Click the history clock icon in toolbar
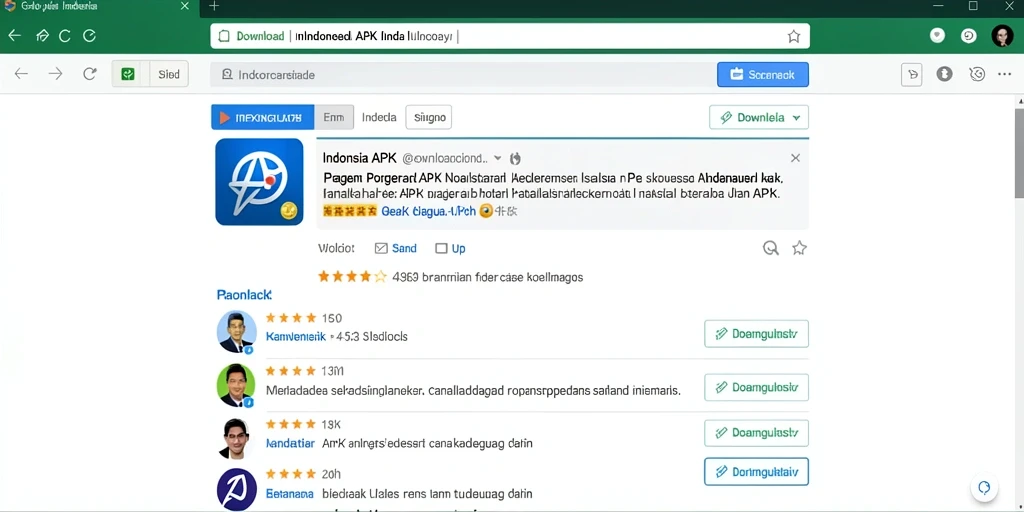This screenshot has height=512, width=1024. [977, 74]
